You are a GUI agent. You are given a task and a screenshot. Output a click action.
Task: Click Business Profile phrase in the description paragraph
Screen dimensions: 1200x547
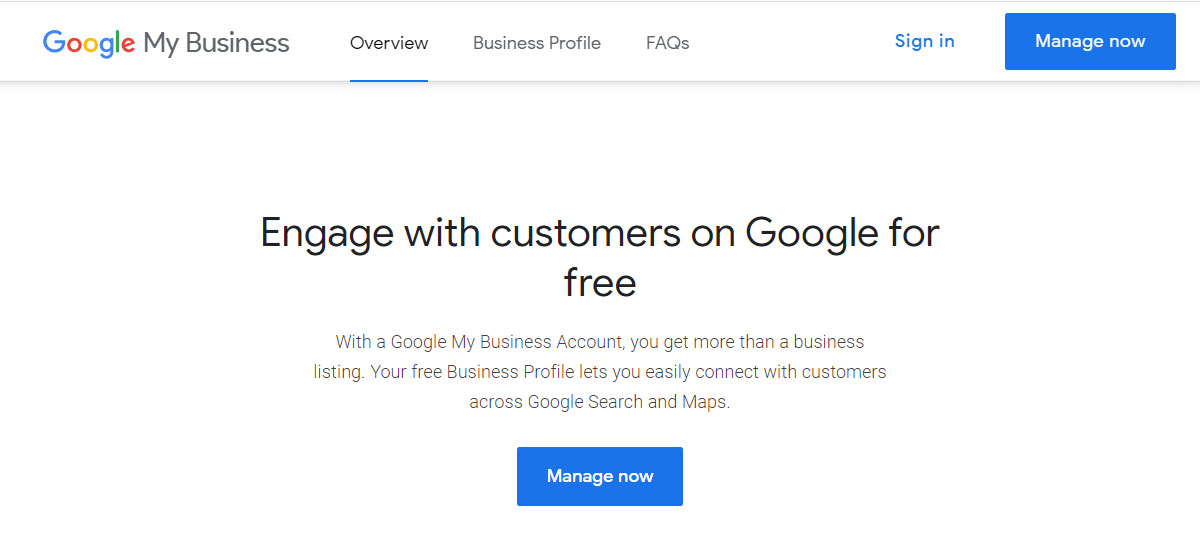click(x=510, y=372)
